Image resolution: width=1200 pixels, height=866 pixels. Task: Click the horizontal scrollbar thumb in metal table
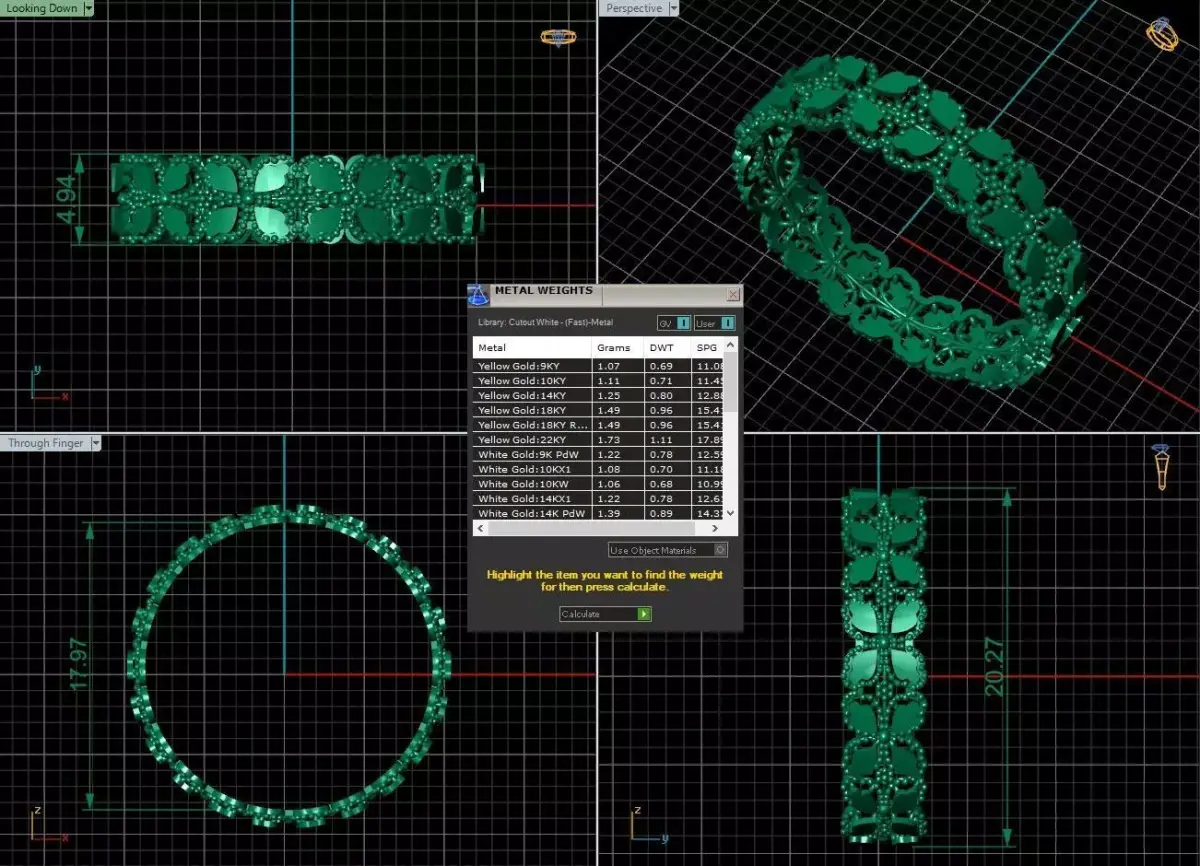point(591,528)
